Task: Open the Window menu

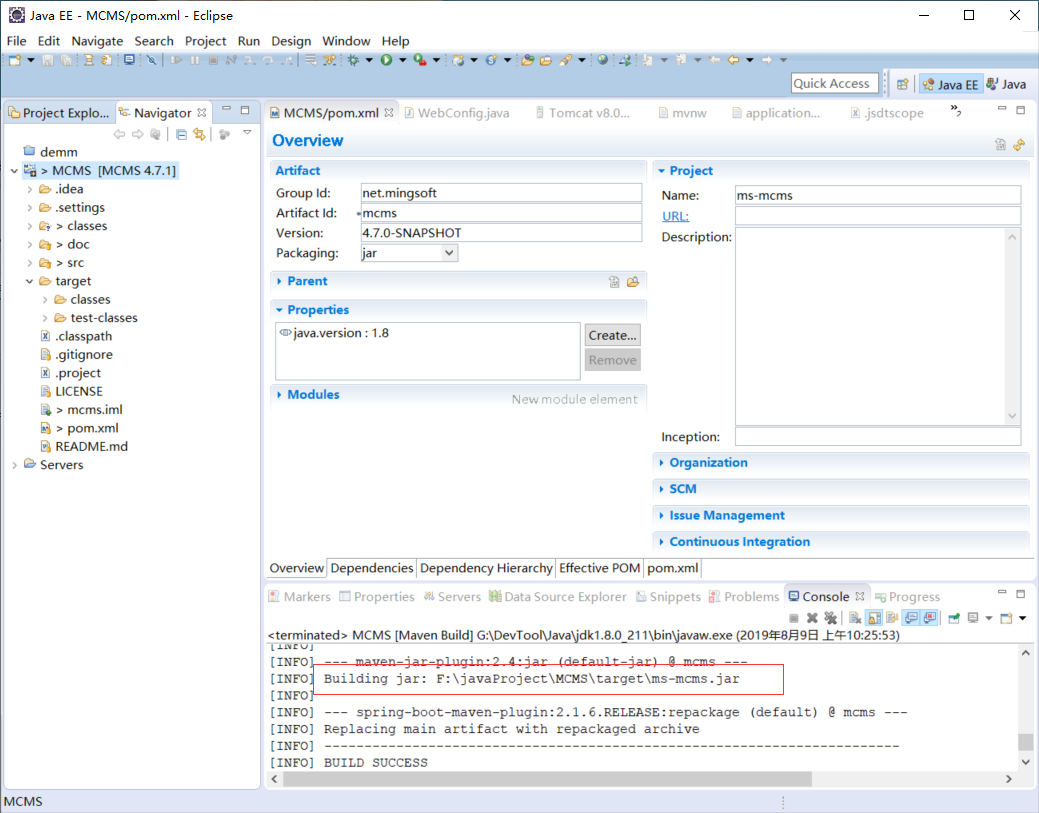Action: [346, 41]
